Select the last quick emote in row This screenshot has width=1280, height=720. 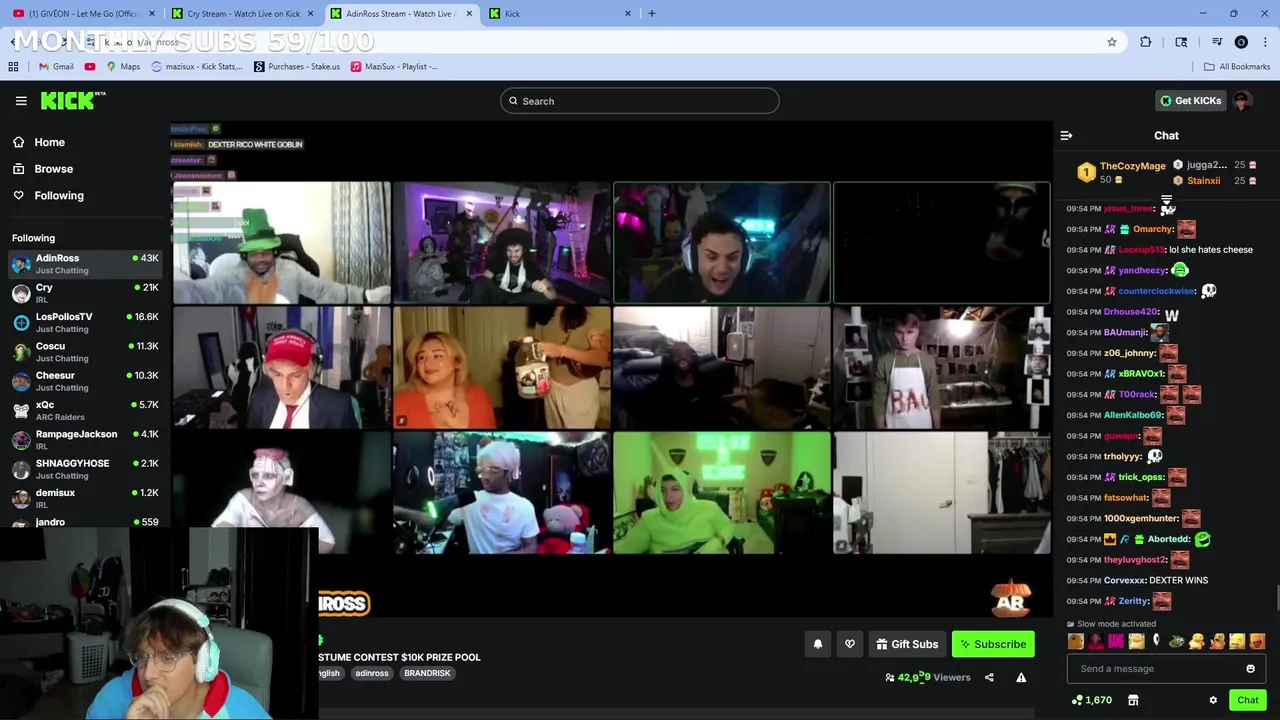(x=1257, y=642)
